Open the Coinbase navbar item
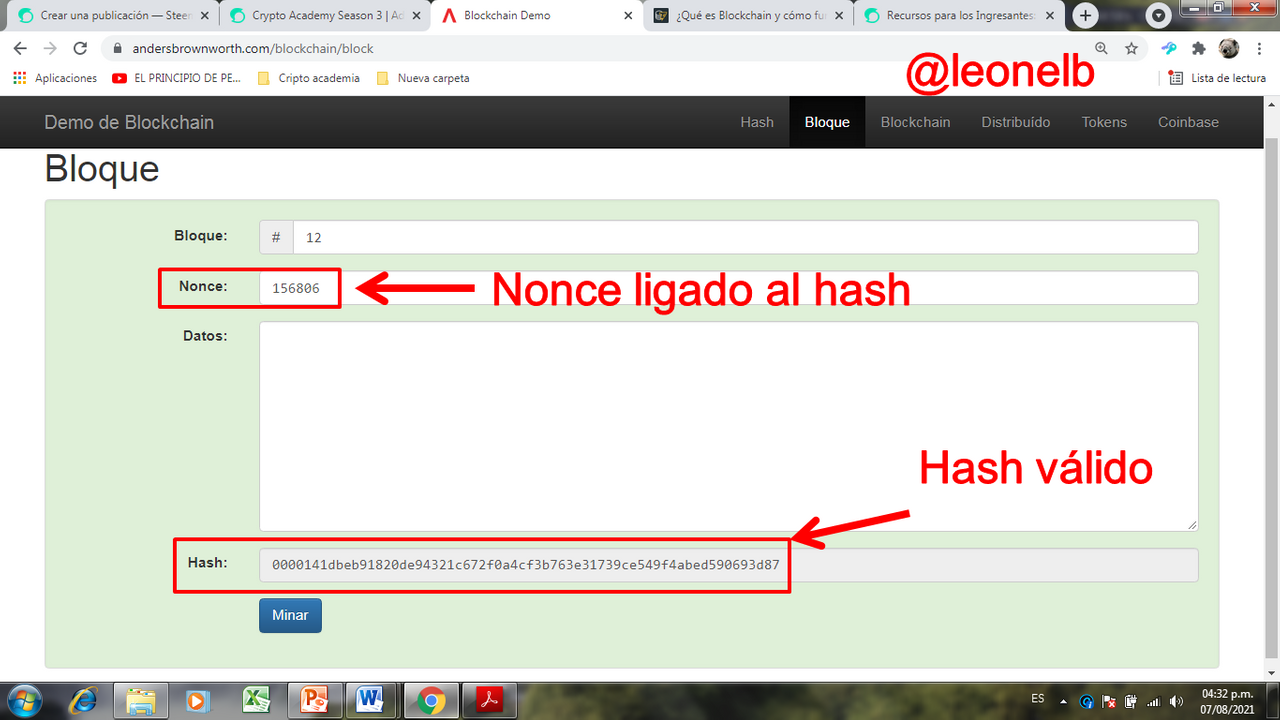The image size is (1280, 720). (x=1188, y=122)
